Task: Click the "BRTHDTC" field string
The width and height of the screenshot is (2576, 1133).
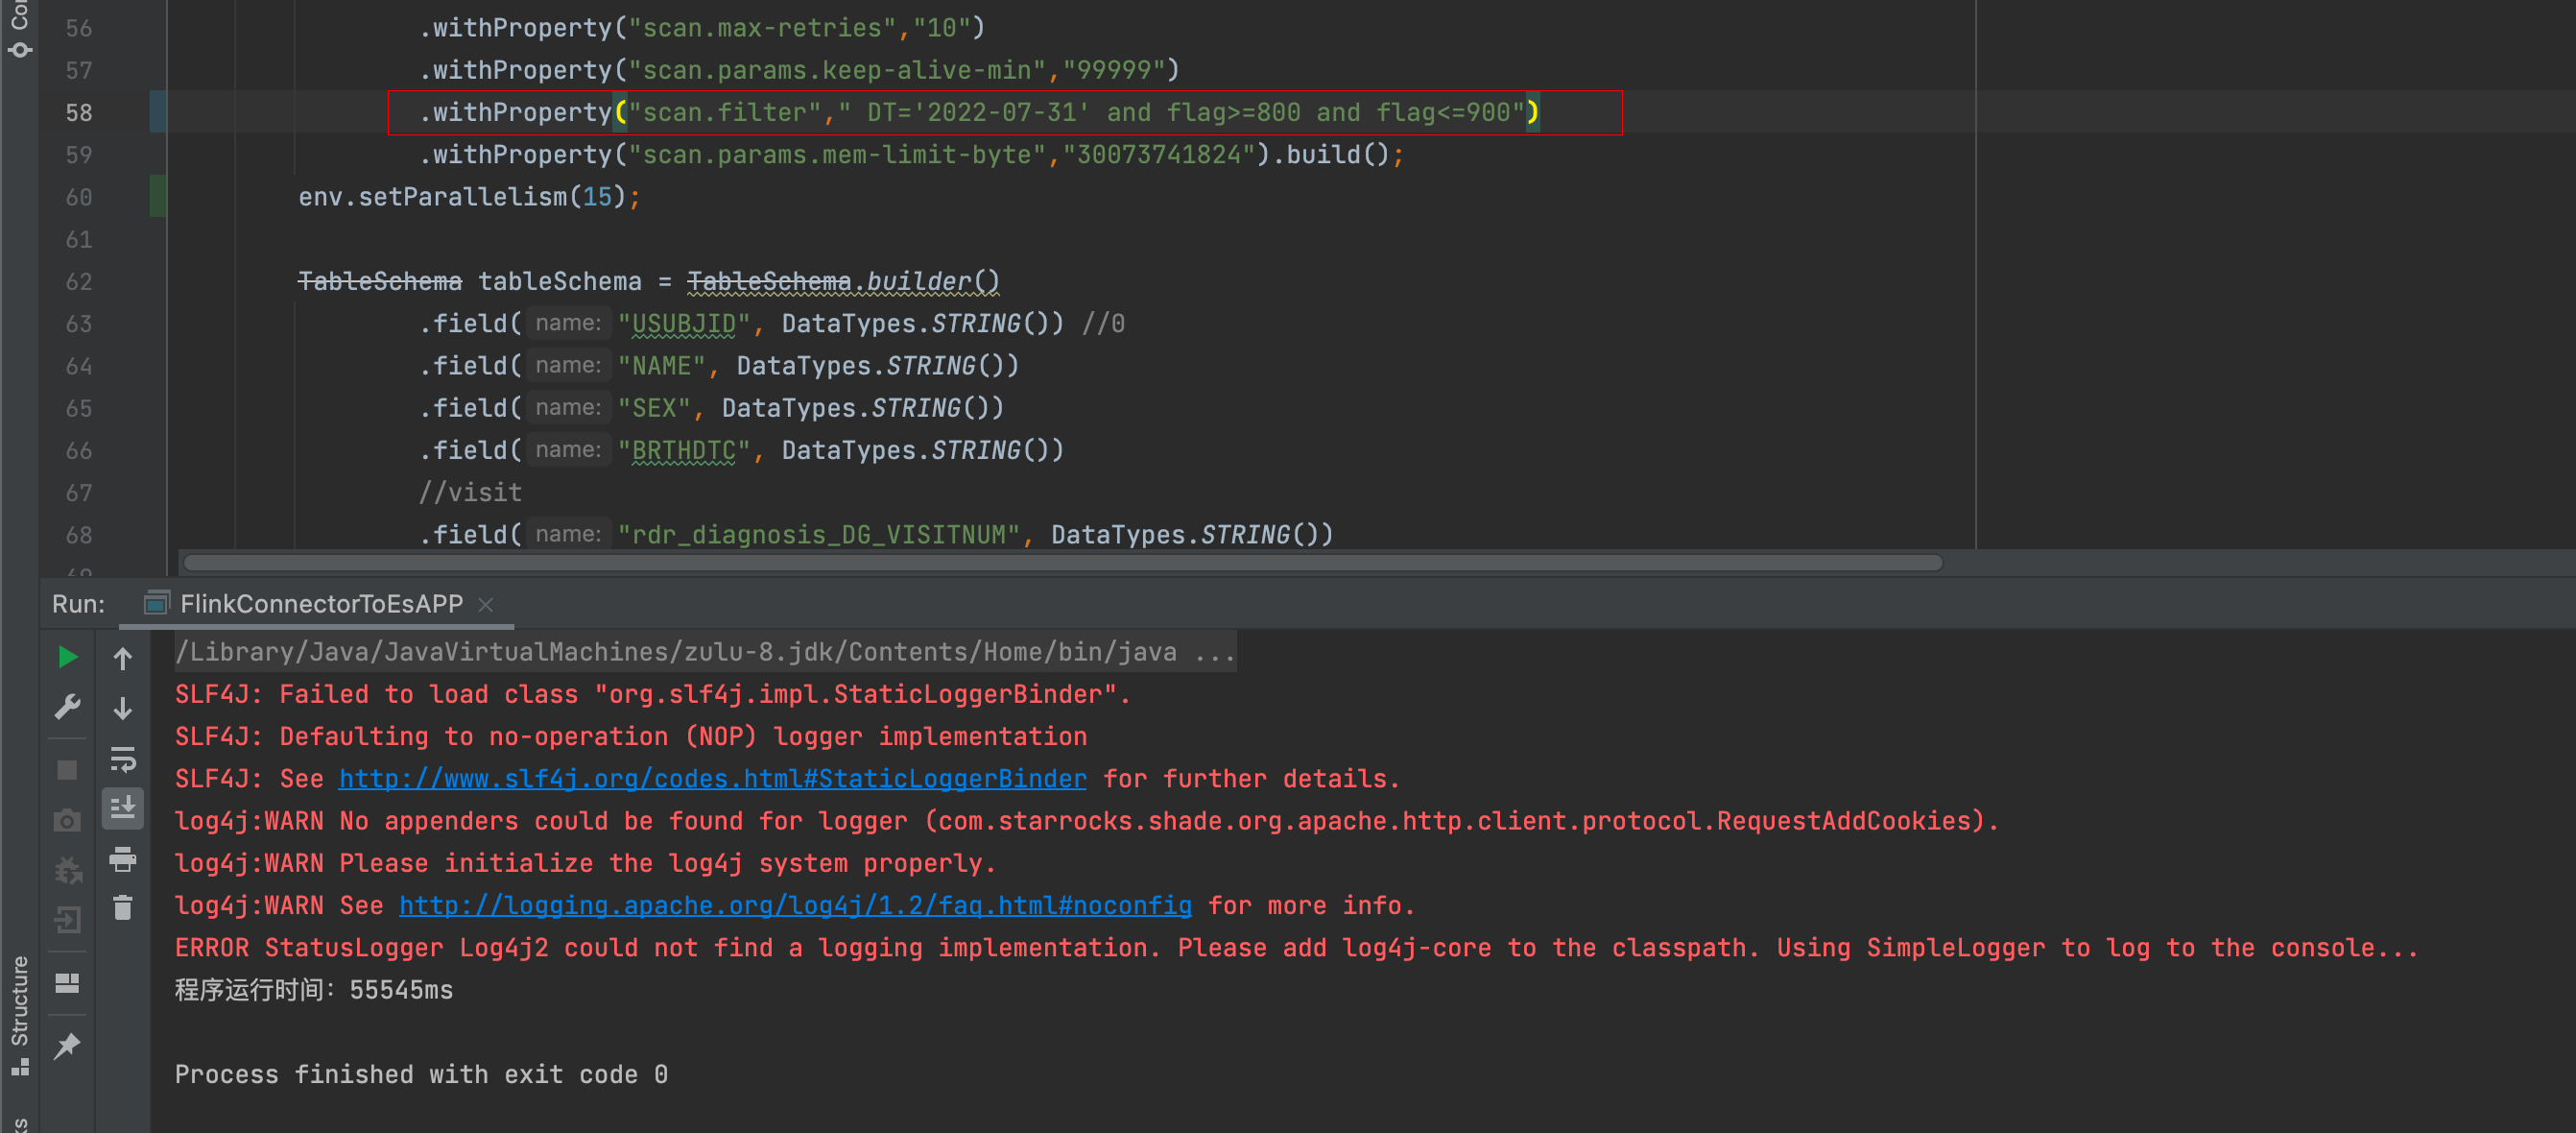Action: 684,451
